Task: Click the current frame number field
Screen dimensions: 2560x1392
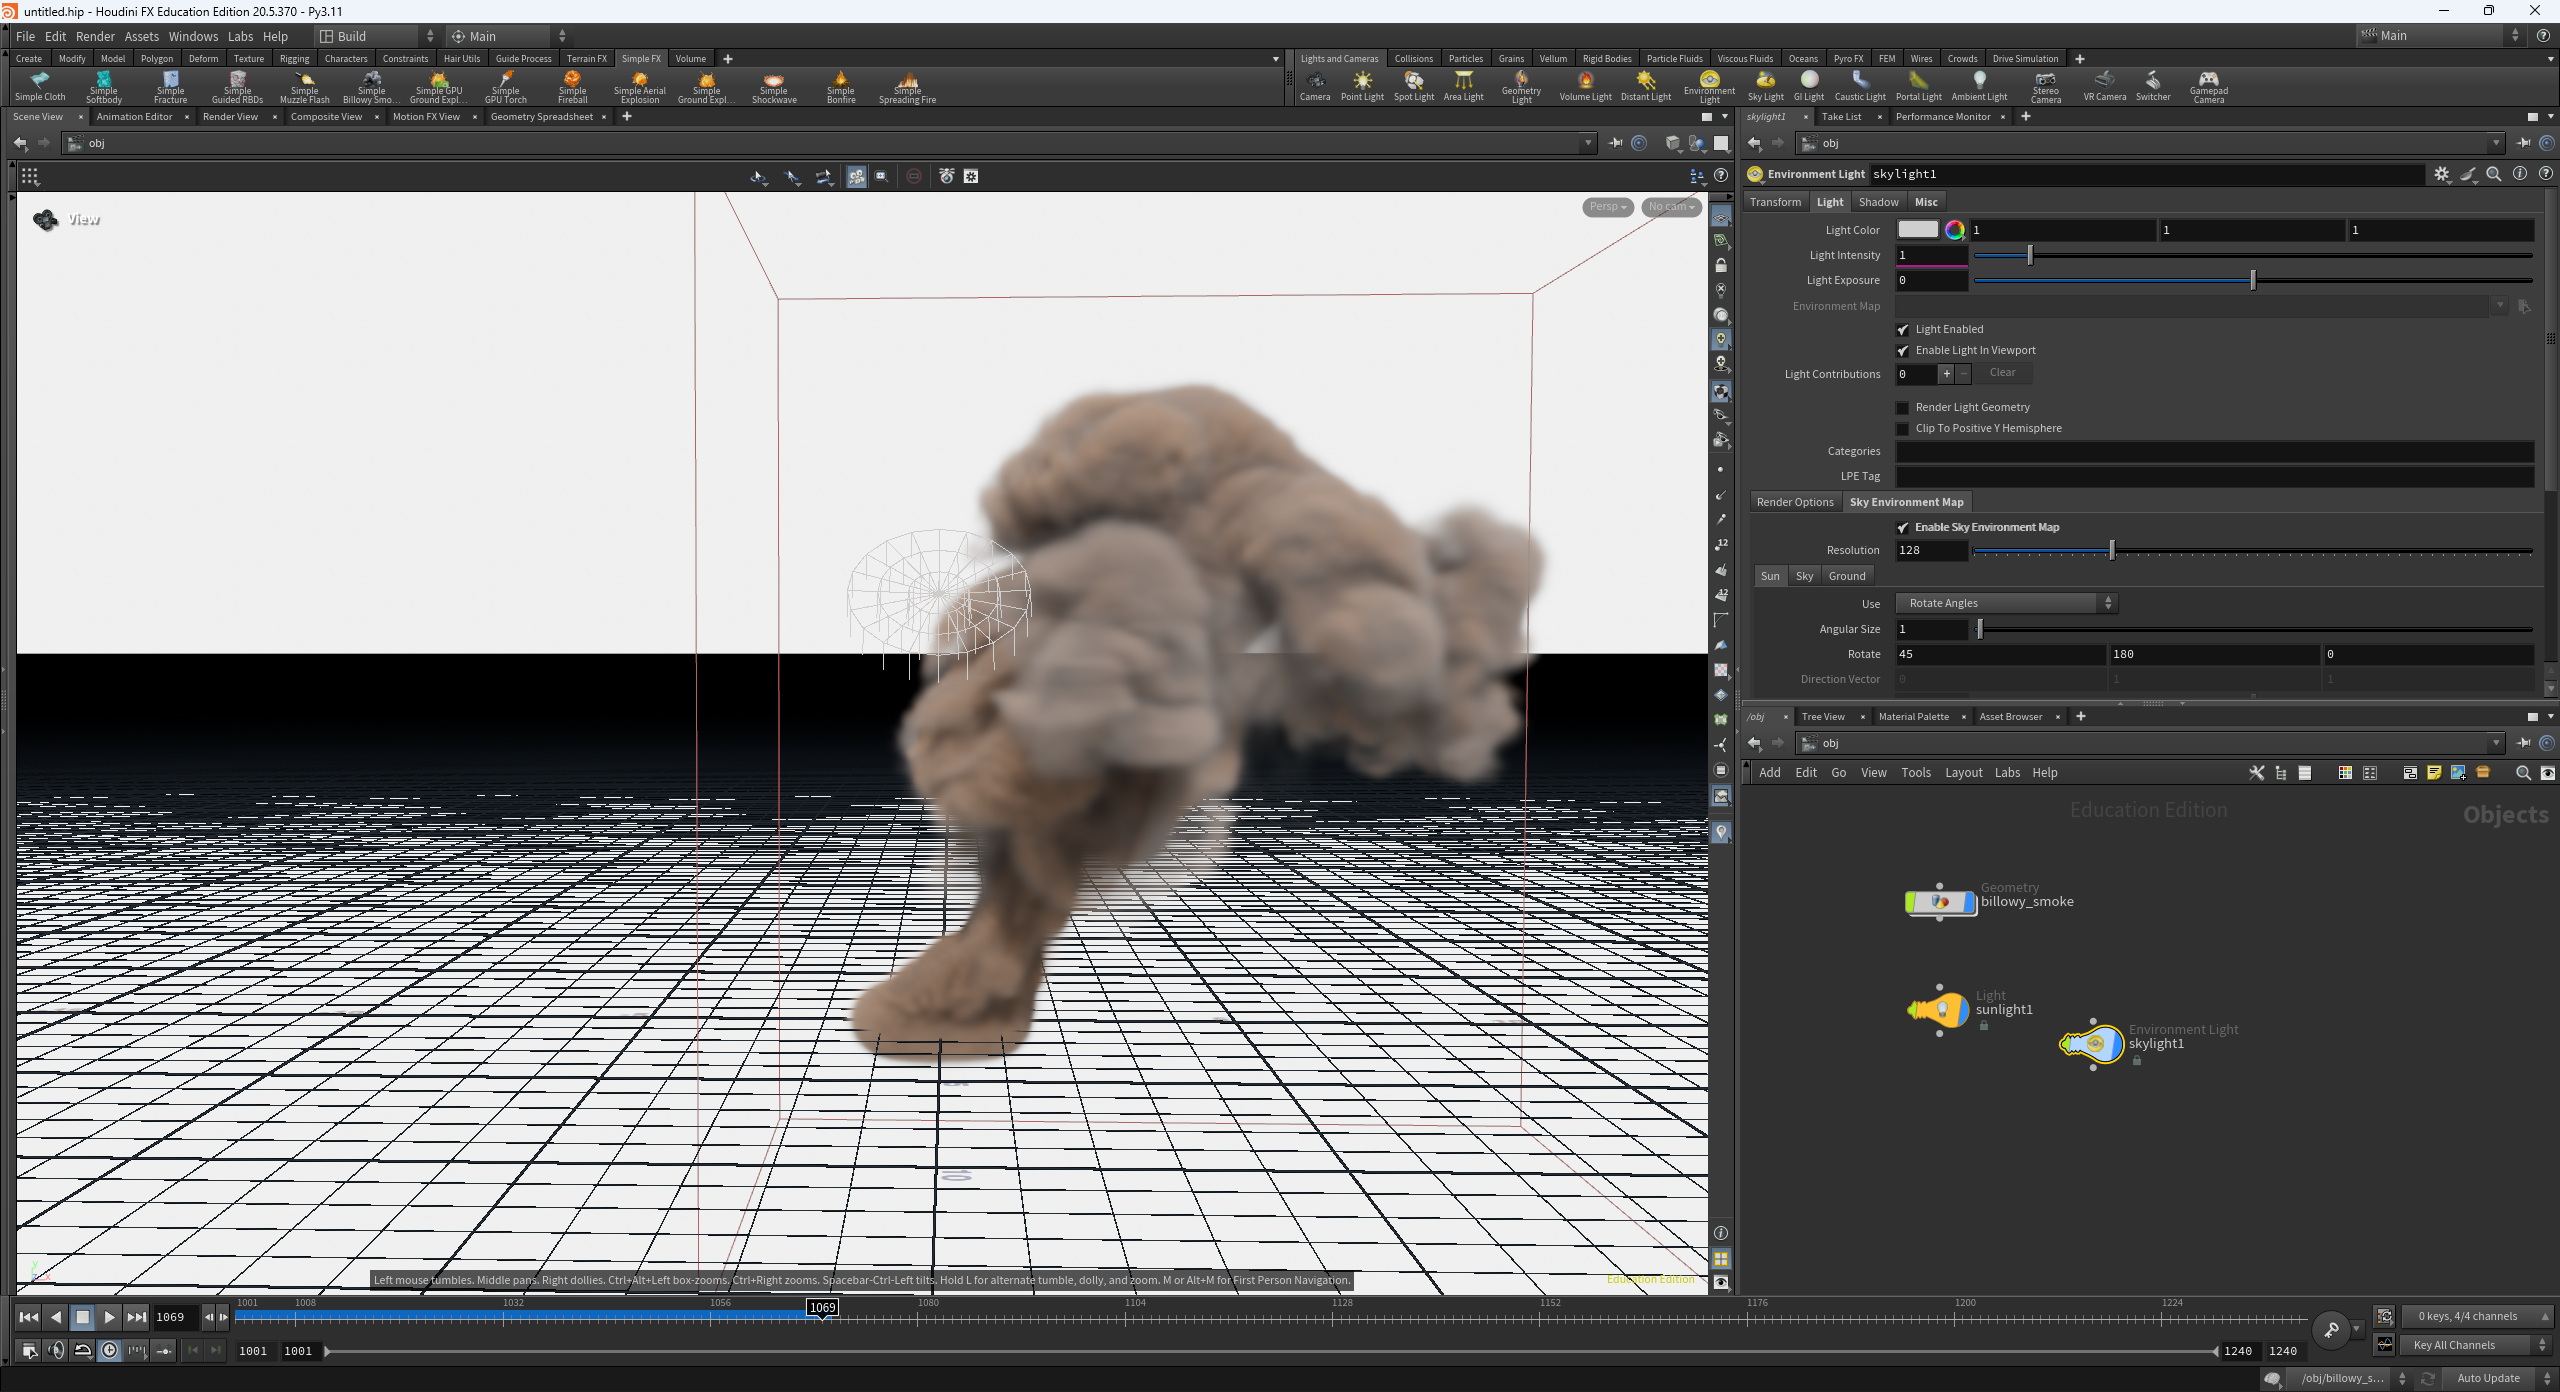Action: [x=175, y=1317]
